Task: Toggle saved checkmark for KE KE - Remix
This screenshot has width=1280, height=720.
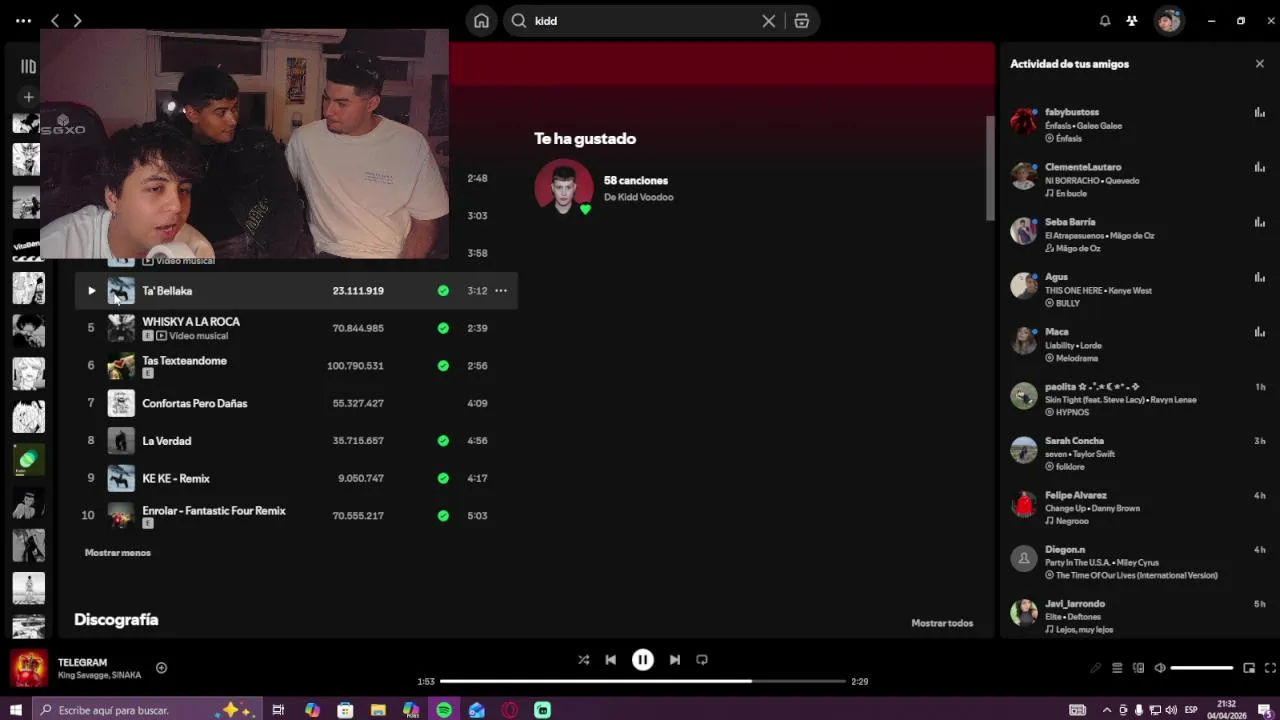Action: point(443,478)
